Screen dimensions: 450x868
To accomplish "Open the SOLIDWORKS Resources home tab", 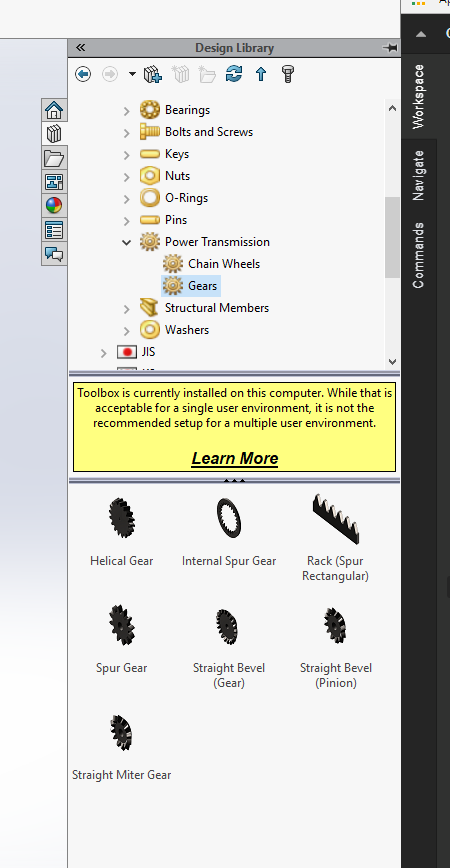I will pos(54,110).
